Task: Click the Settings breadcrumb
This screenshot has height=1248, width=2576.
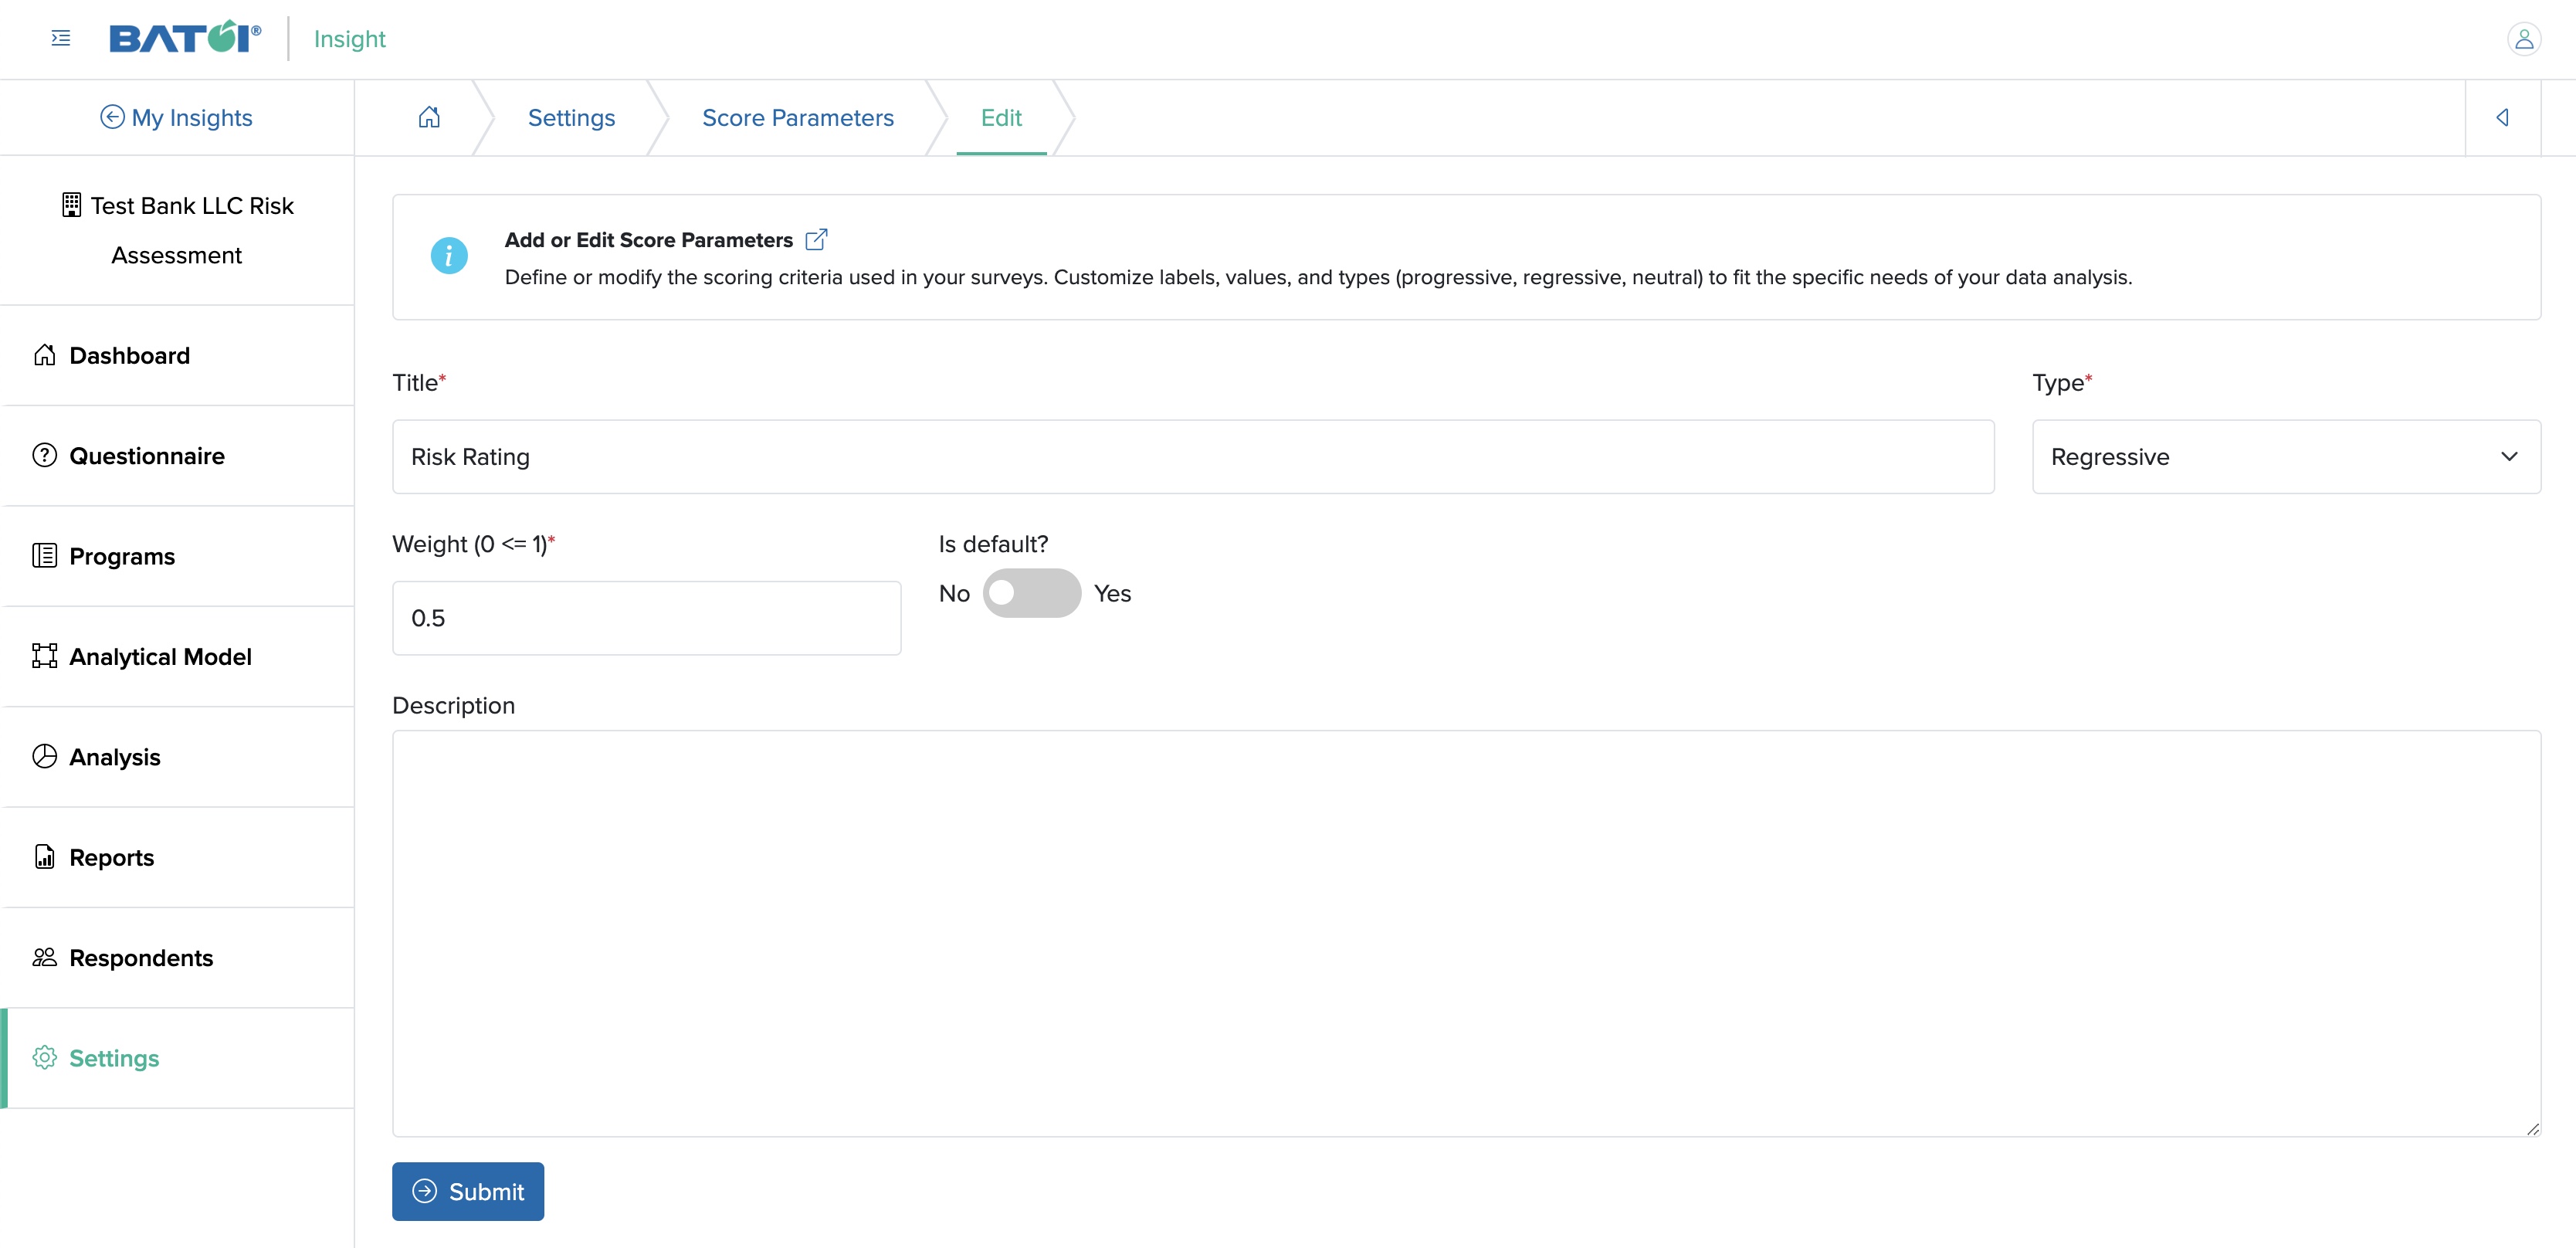Action: (571, 117)
